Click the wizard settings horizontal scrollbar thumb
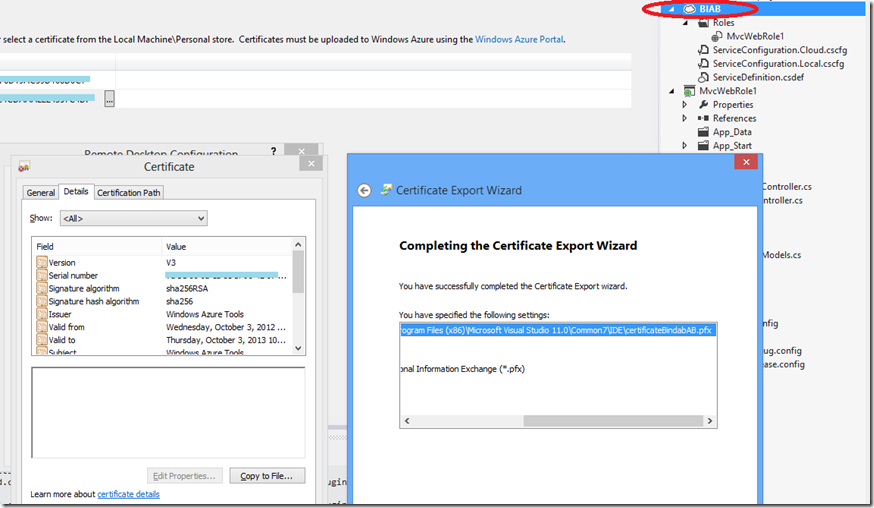 [613, 421]
